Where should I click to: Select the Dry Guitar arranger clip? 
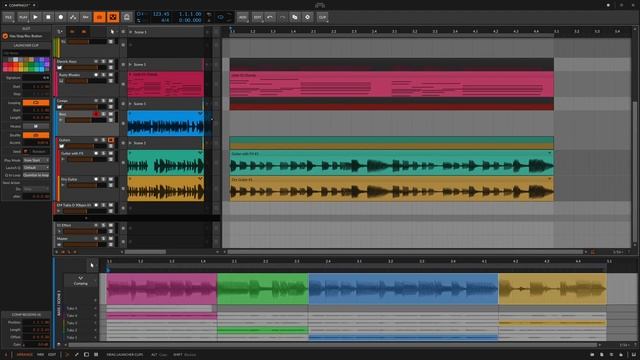(x=391, y=189)
